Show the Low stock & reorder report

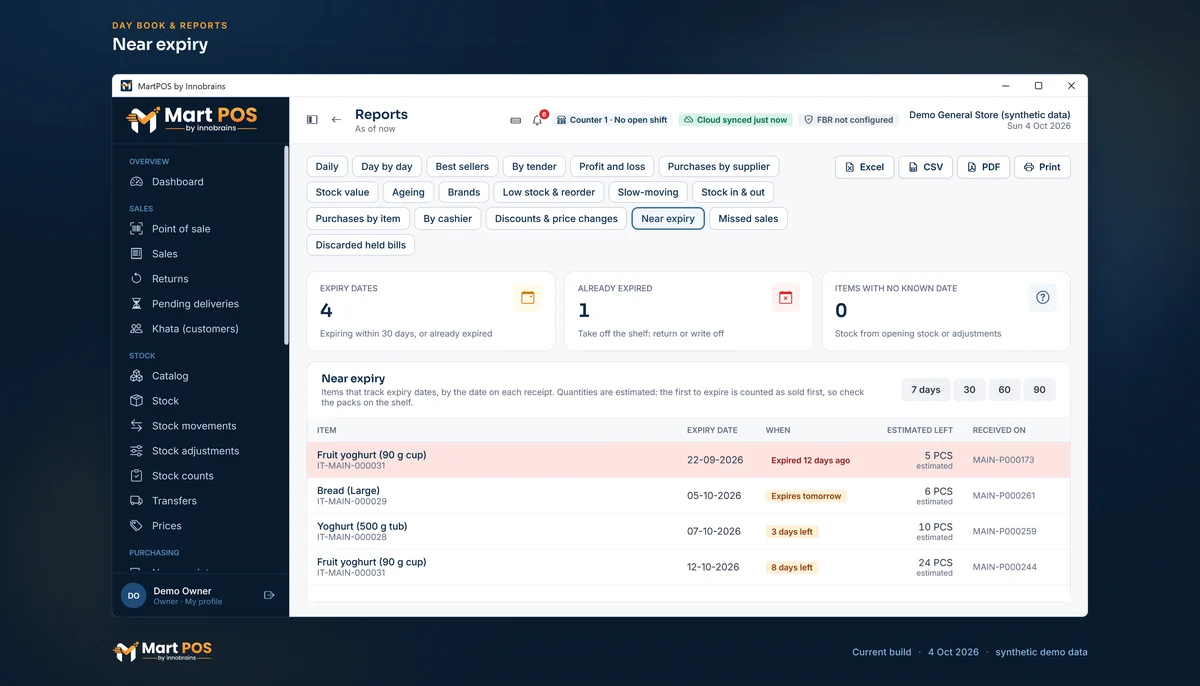tap(549, 193)
